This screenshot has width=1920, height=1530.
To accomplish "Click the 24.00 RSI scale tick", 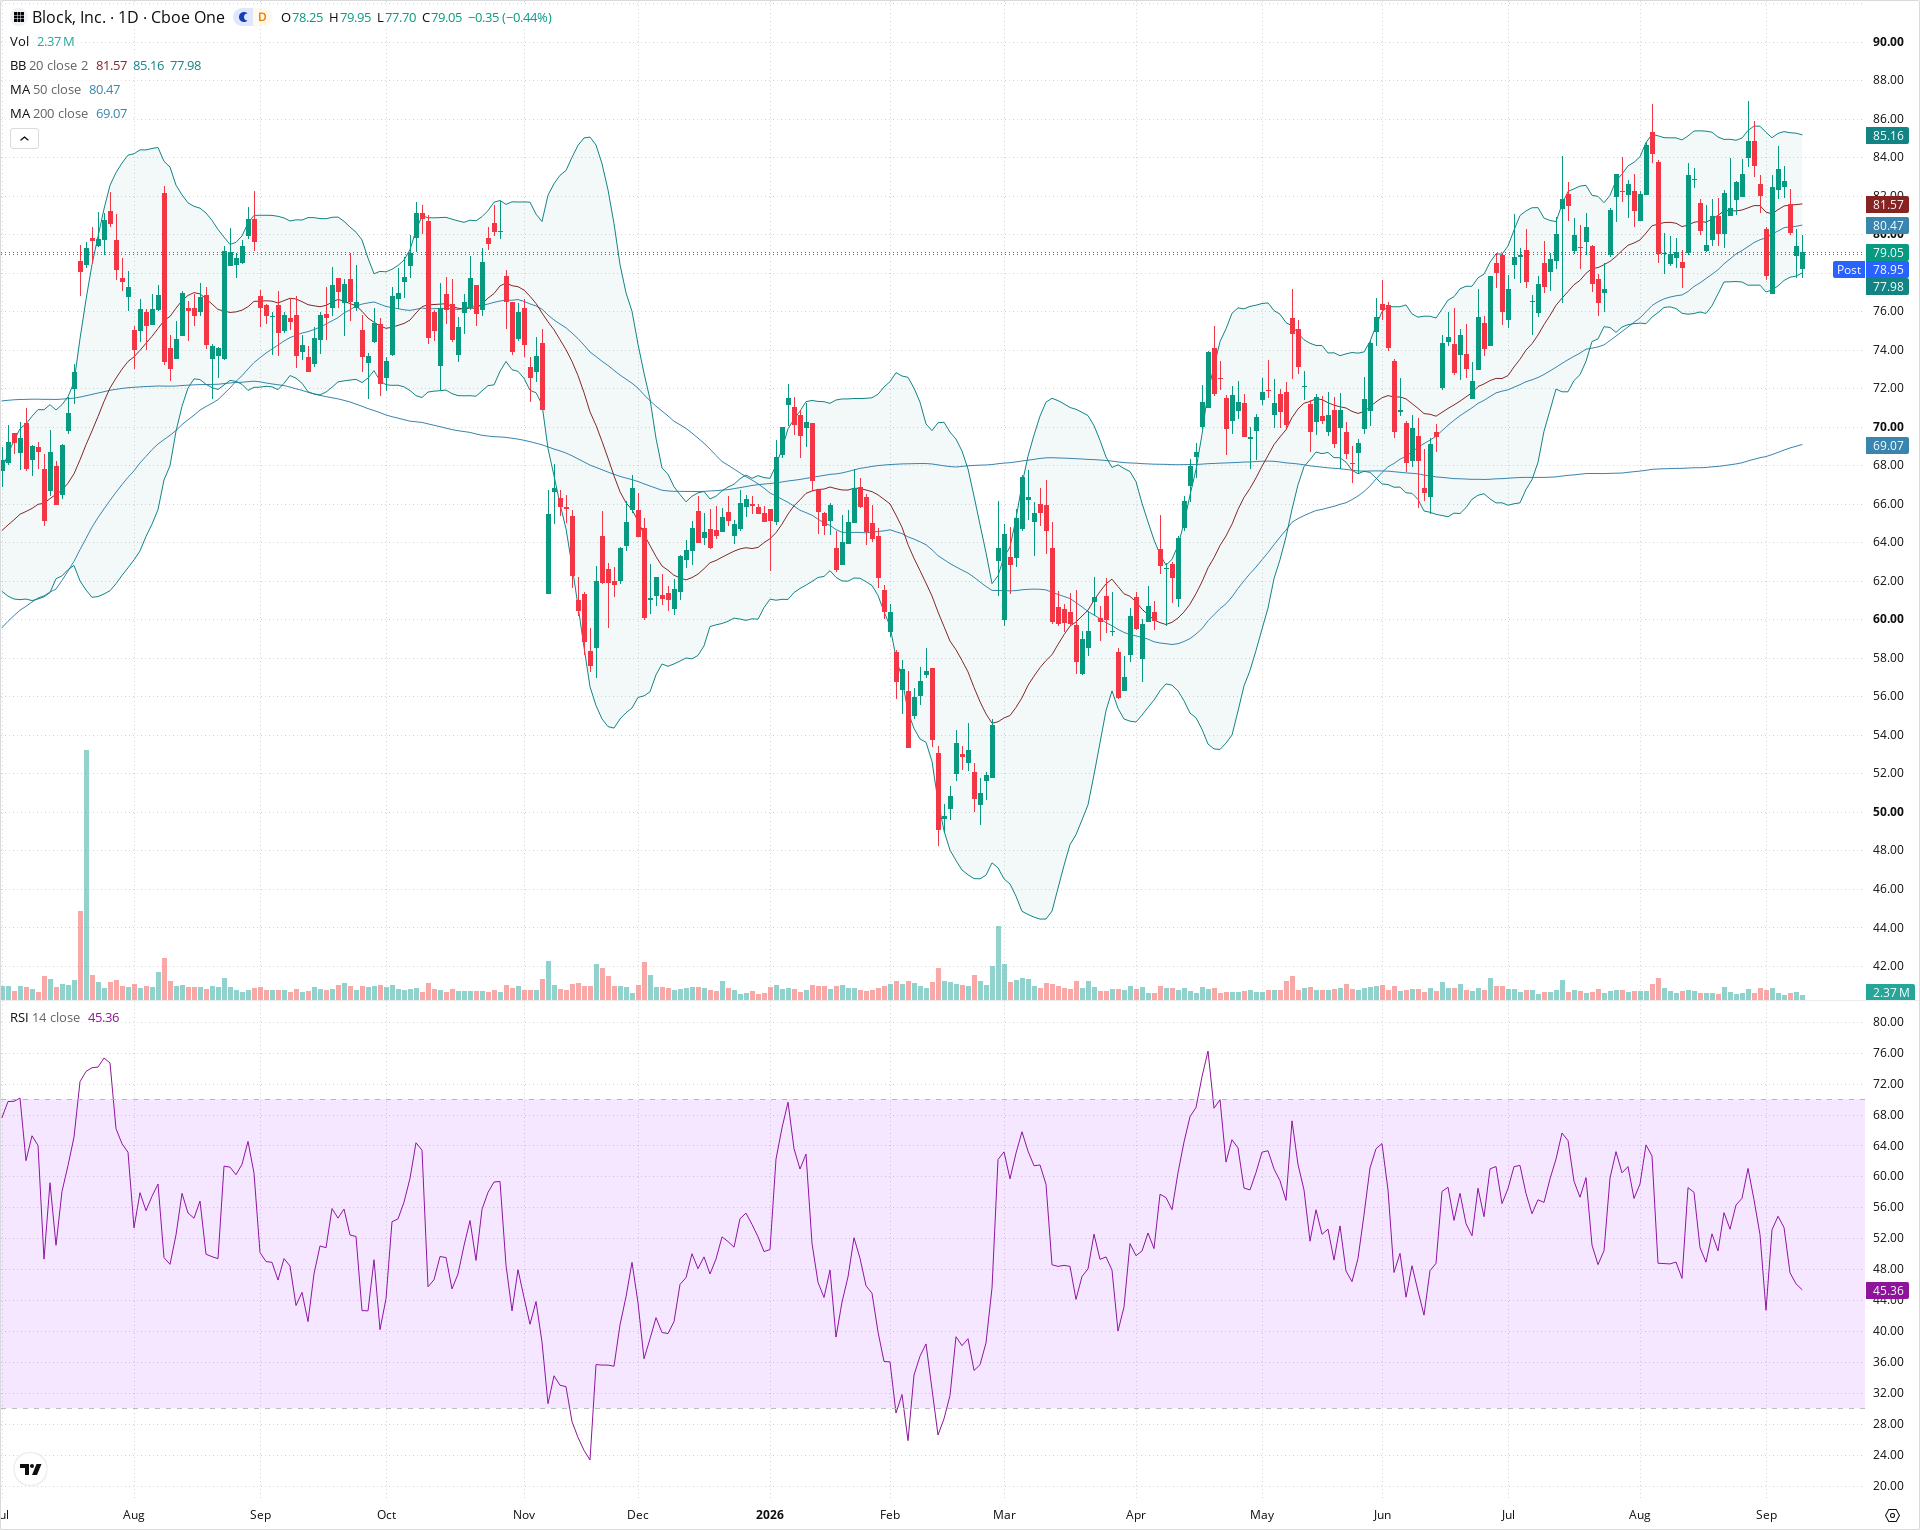I will tap(1888, 1454).
